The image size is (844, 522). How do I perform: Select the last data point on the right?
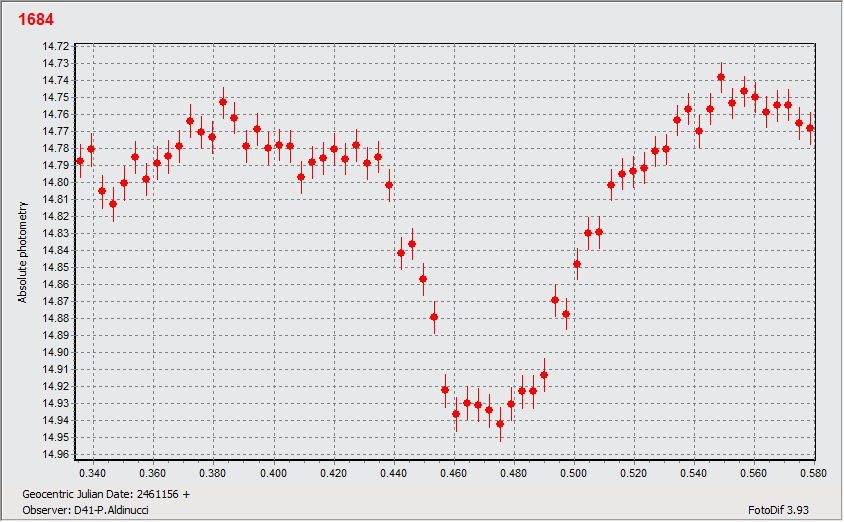coord(810,128)
